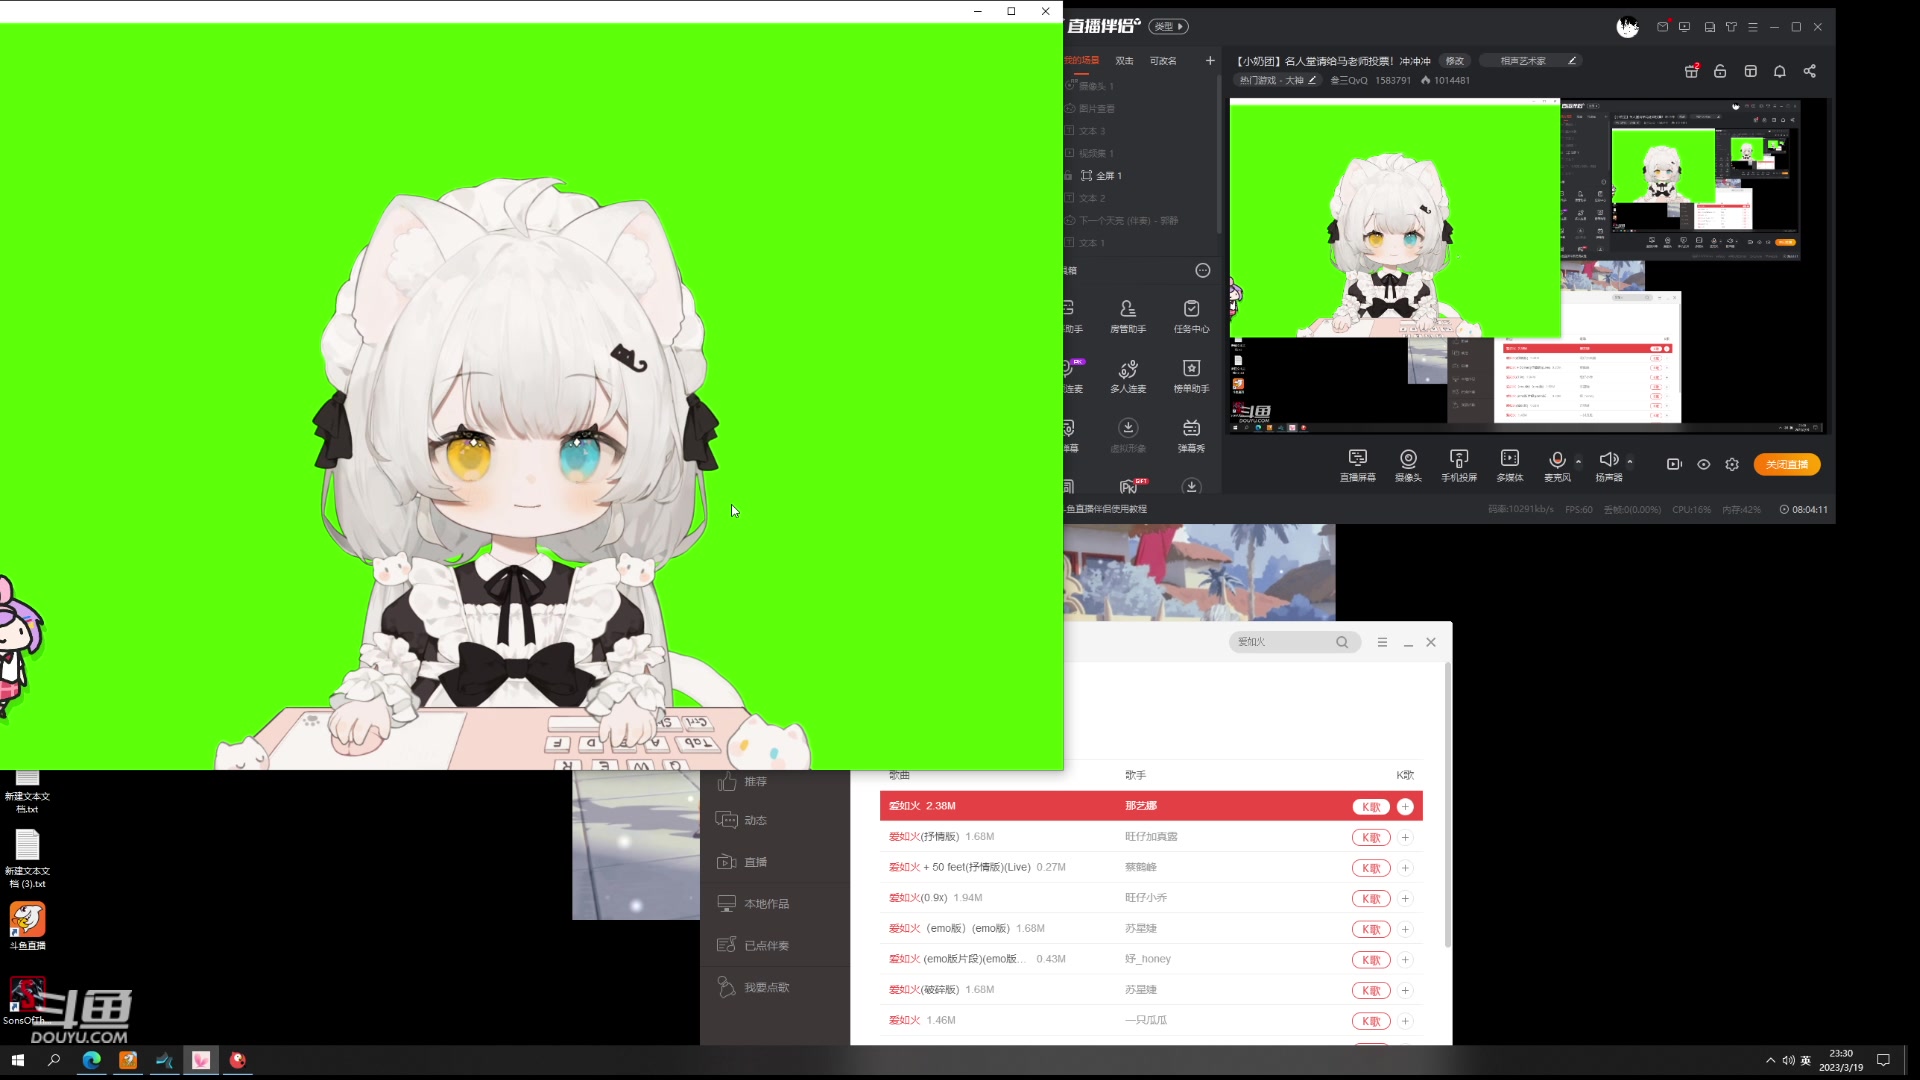Mute the 麦克风 microphone

[x=1556, y=460]
